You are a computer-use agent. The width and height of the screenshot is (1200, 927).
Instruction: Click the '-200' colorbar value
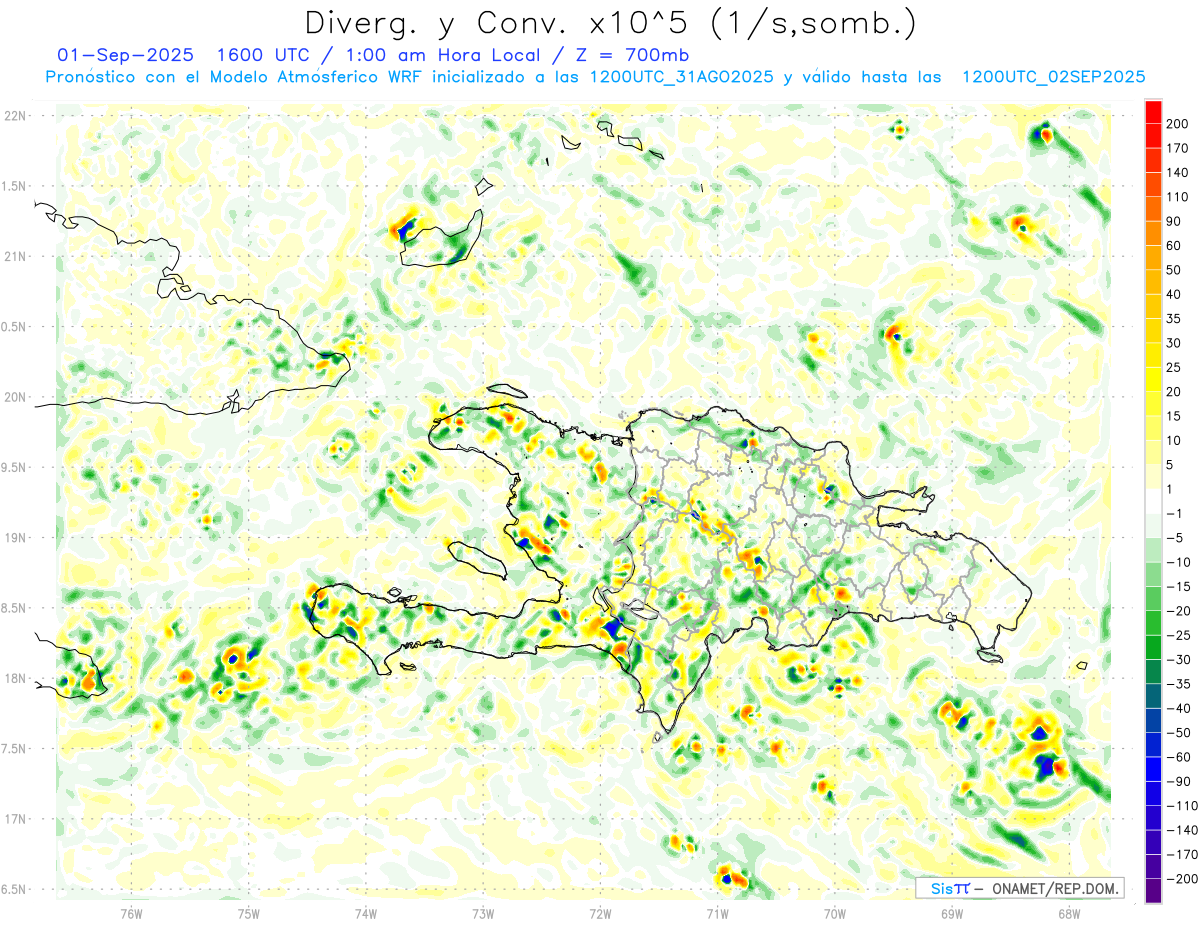[x=1183, y=879]
